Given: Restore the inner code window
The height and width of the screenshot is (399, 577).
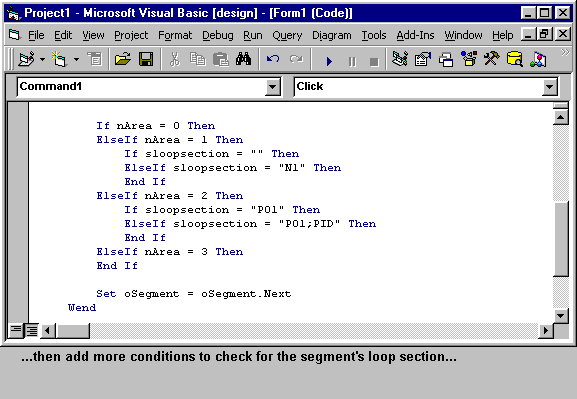Looking at the screenshot, I should coord(544,35).
